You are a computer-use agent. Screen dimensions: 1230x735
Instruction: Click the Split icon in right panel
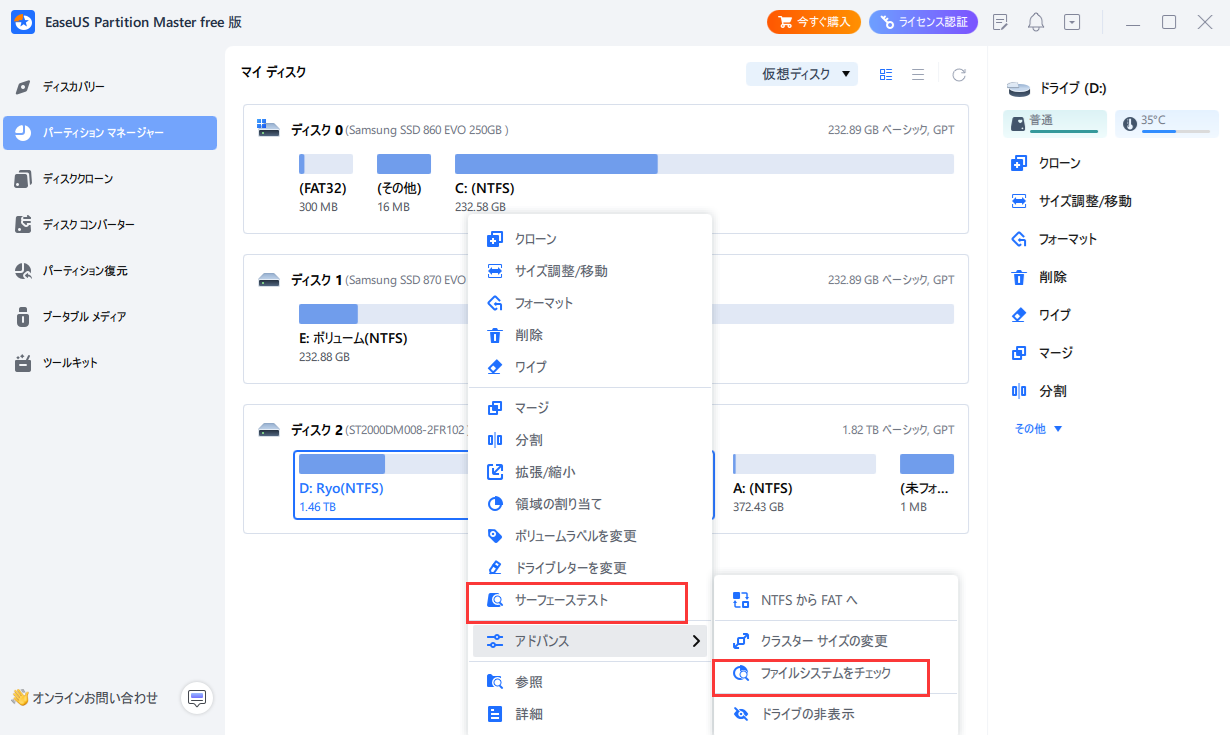[x=1019, y=391]
